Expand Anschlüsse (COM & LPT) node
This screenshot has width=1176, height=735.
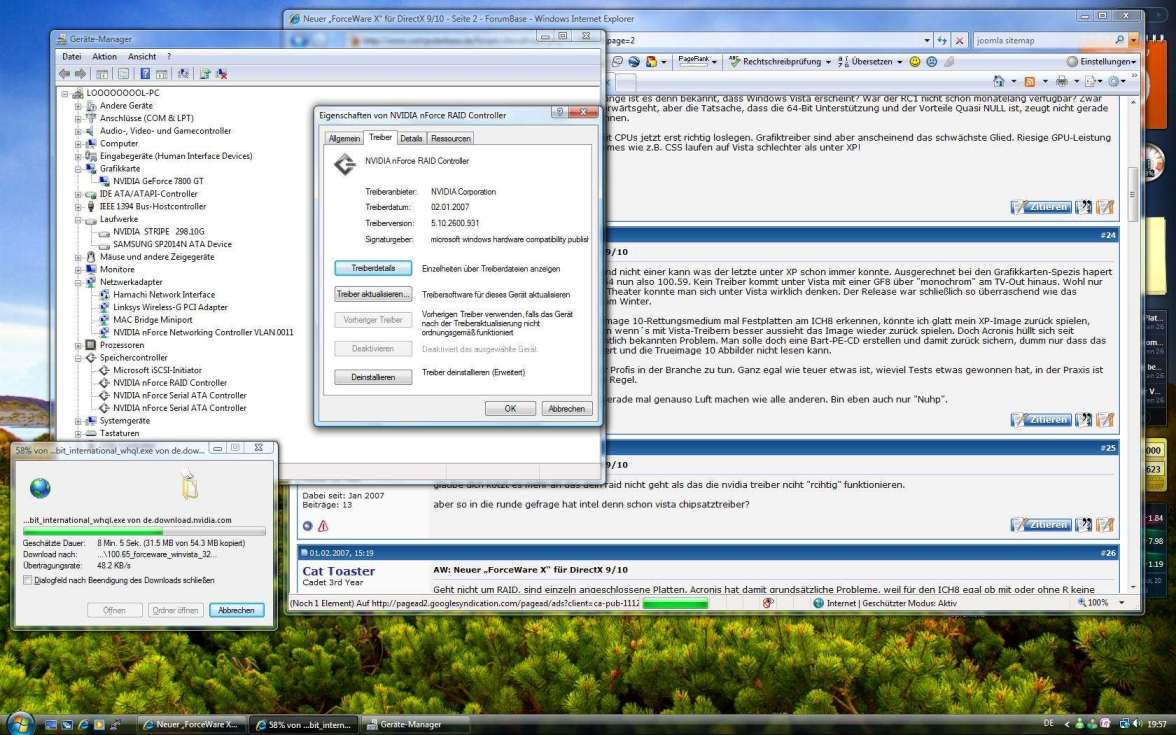[x=78, y=118]
